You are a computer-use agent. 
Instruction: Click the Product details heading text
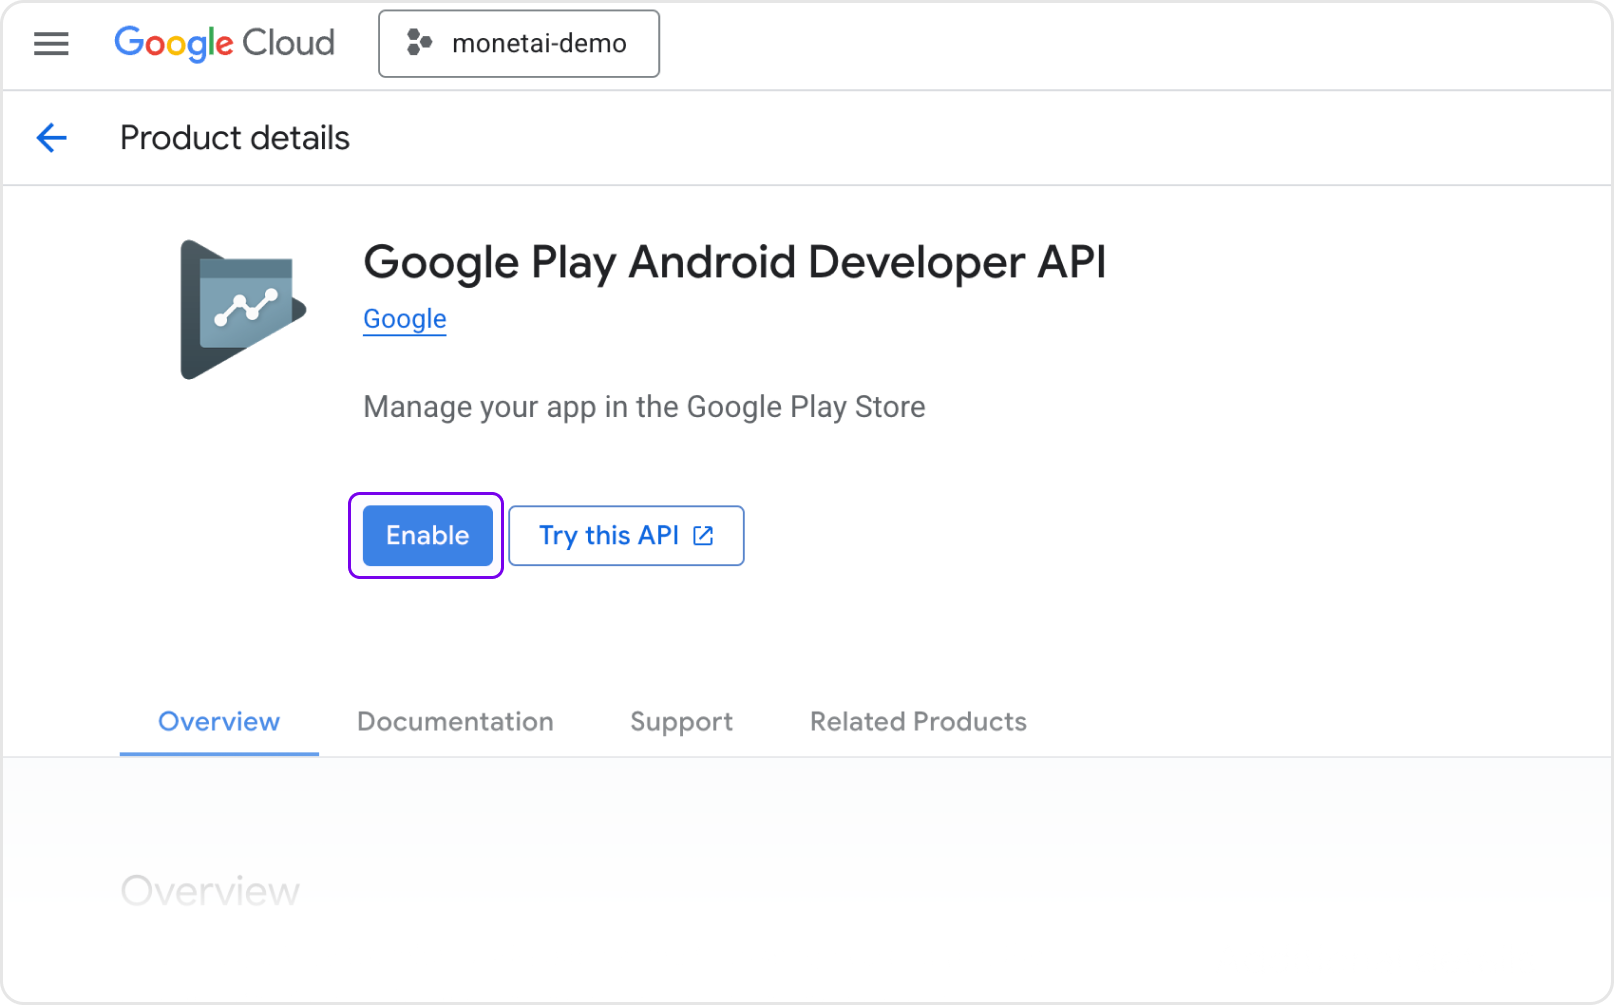[235, 138]
